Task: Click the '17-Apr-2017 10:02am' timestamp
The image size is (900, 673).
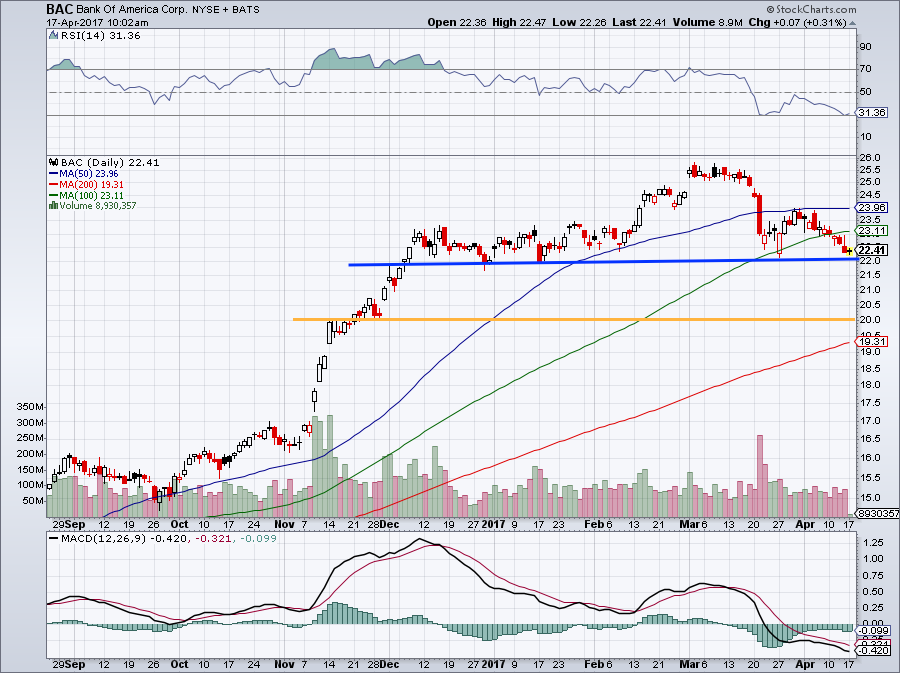Action: click(x=97, y=23)
